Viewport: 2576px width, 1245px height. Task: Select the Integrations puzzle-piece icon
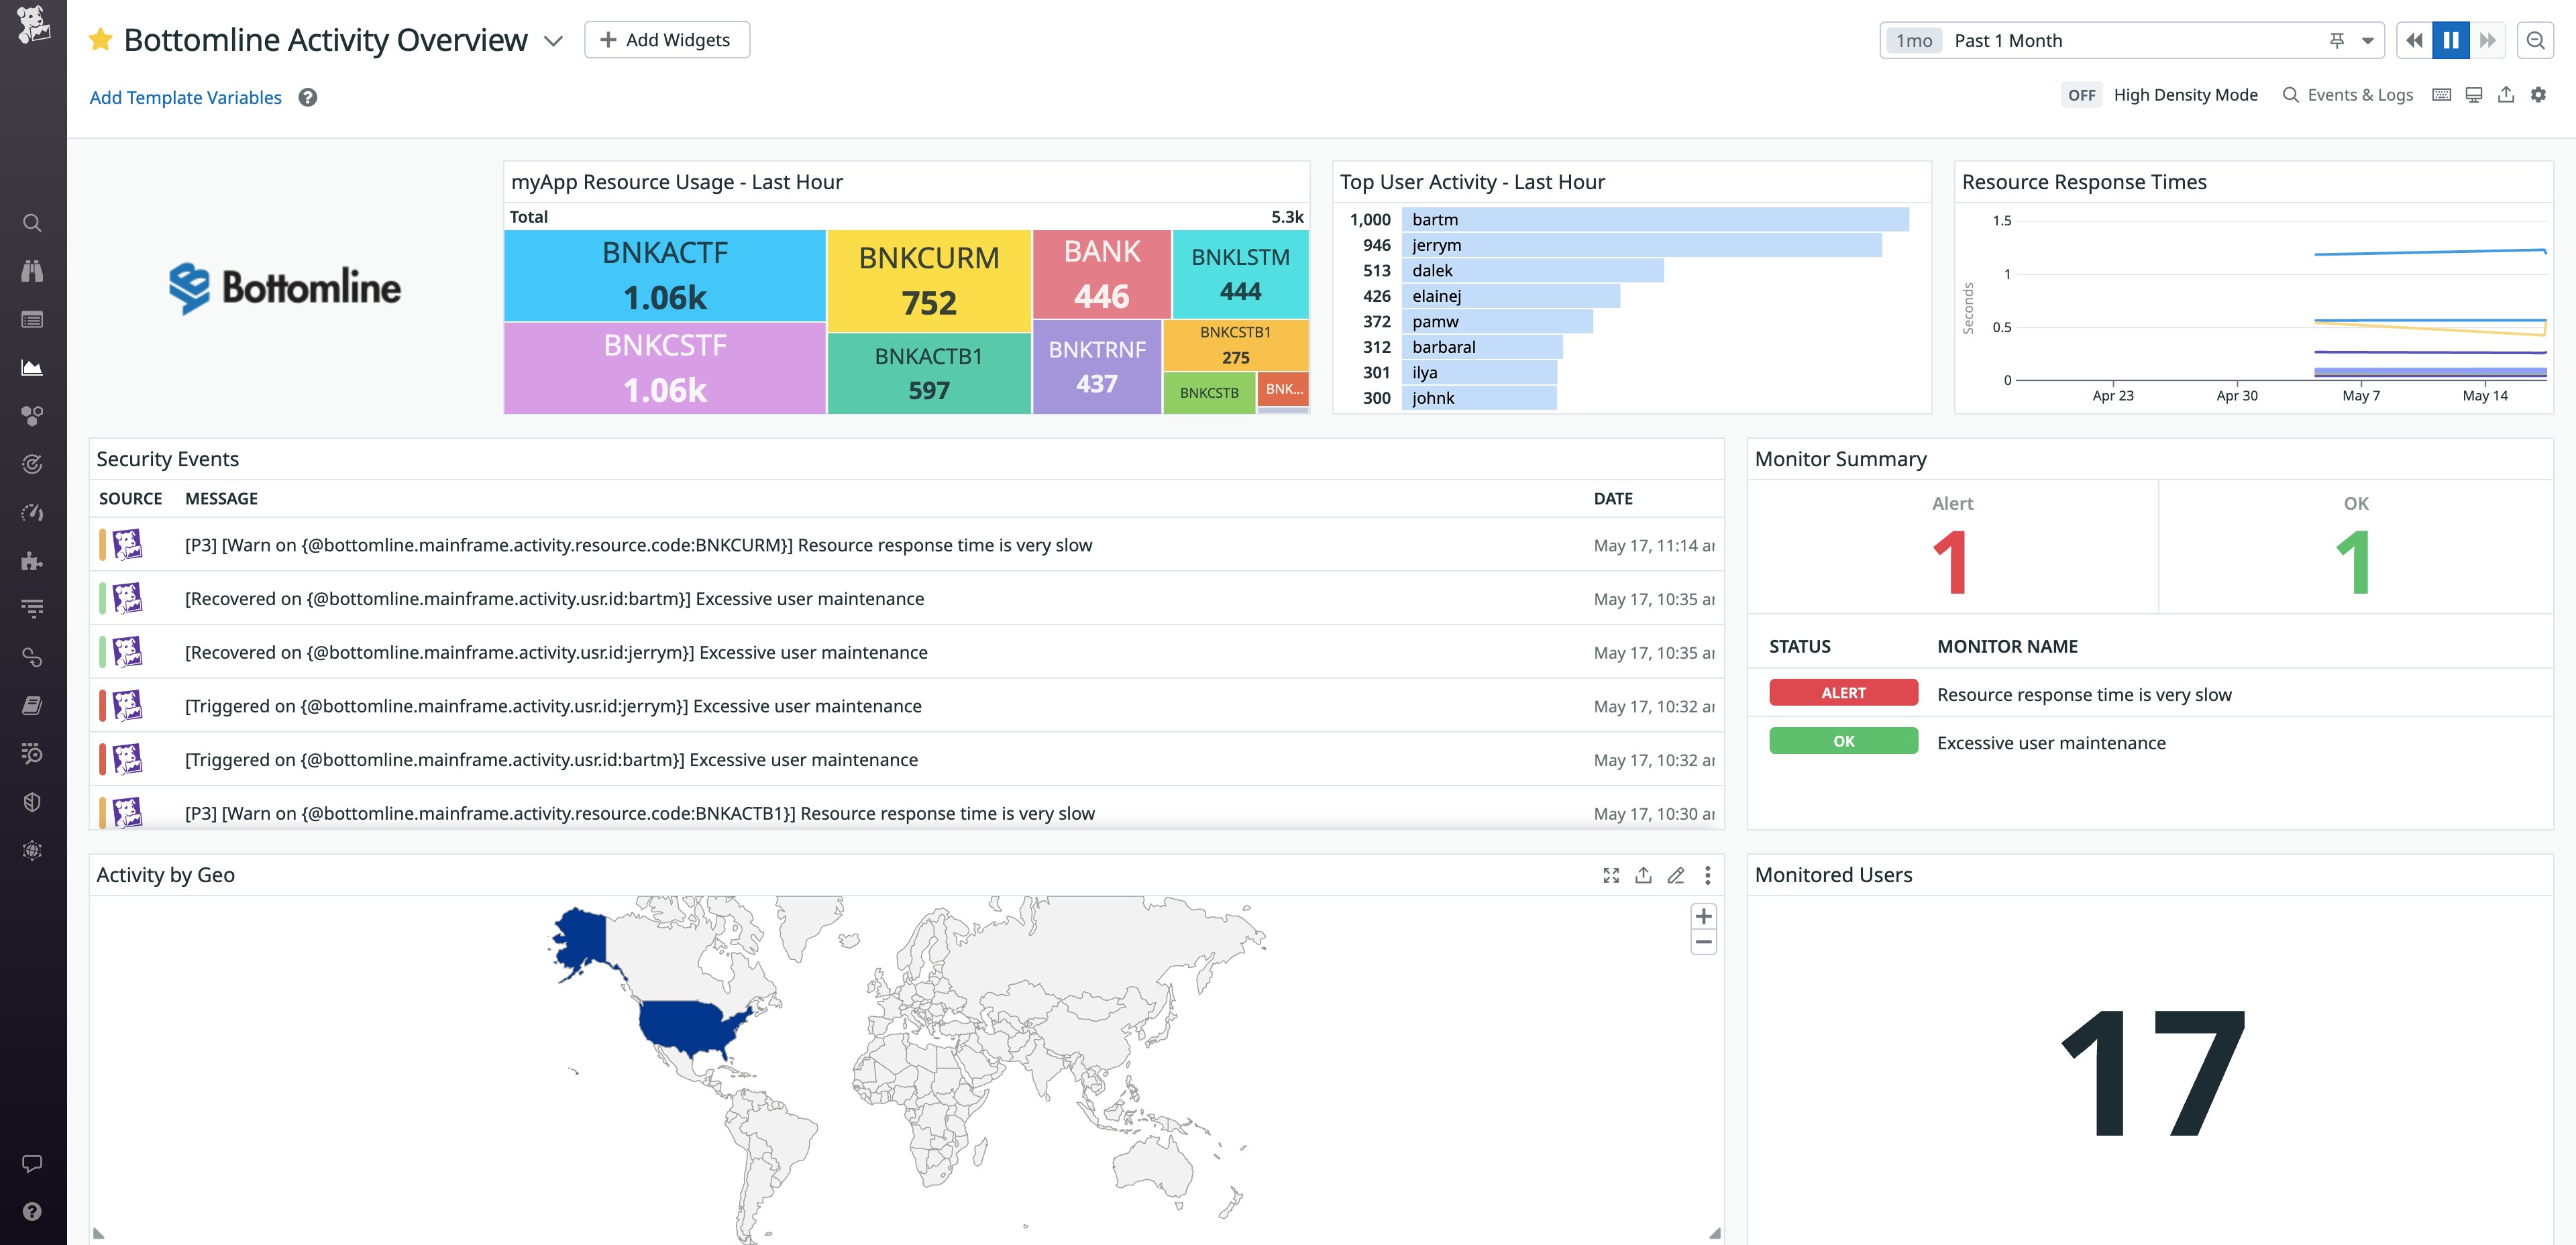click(32, 561)
